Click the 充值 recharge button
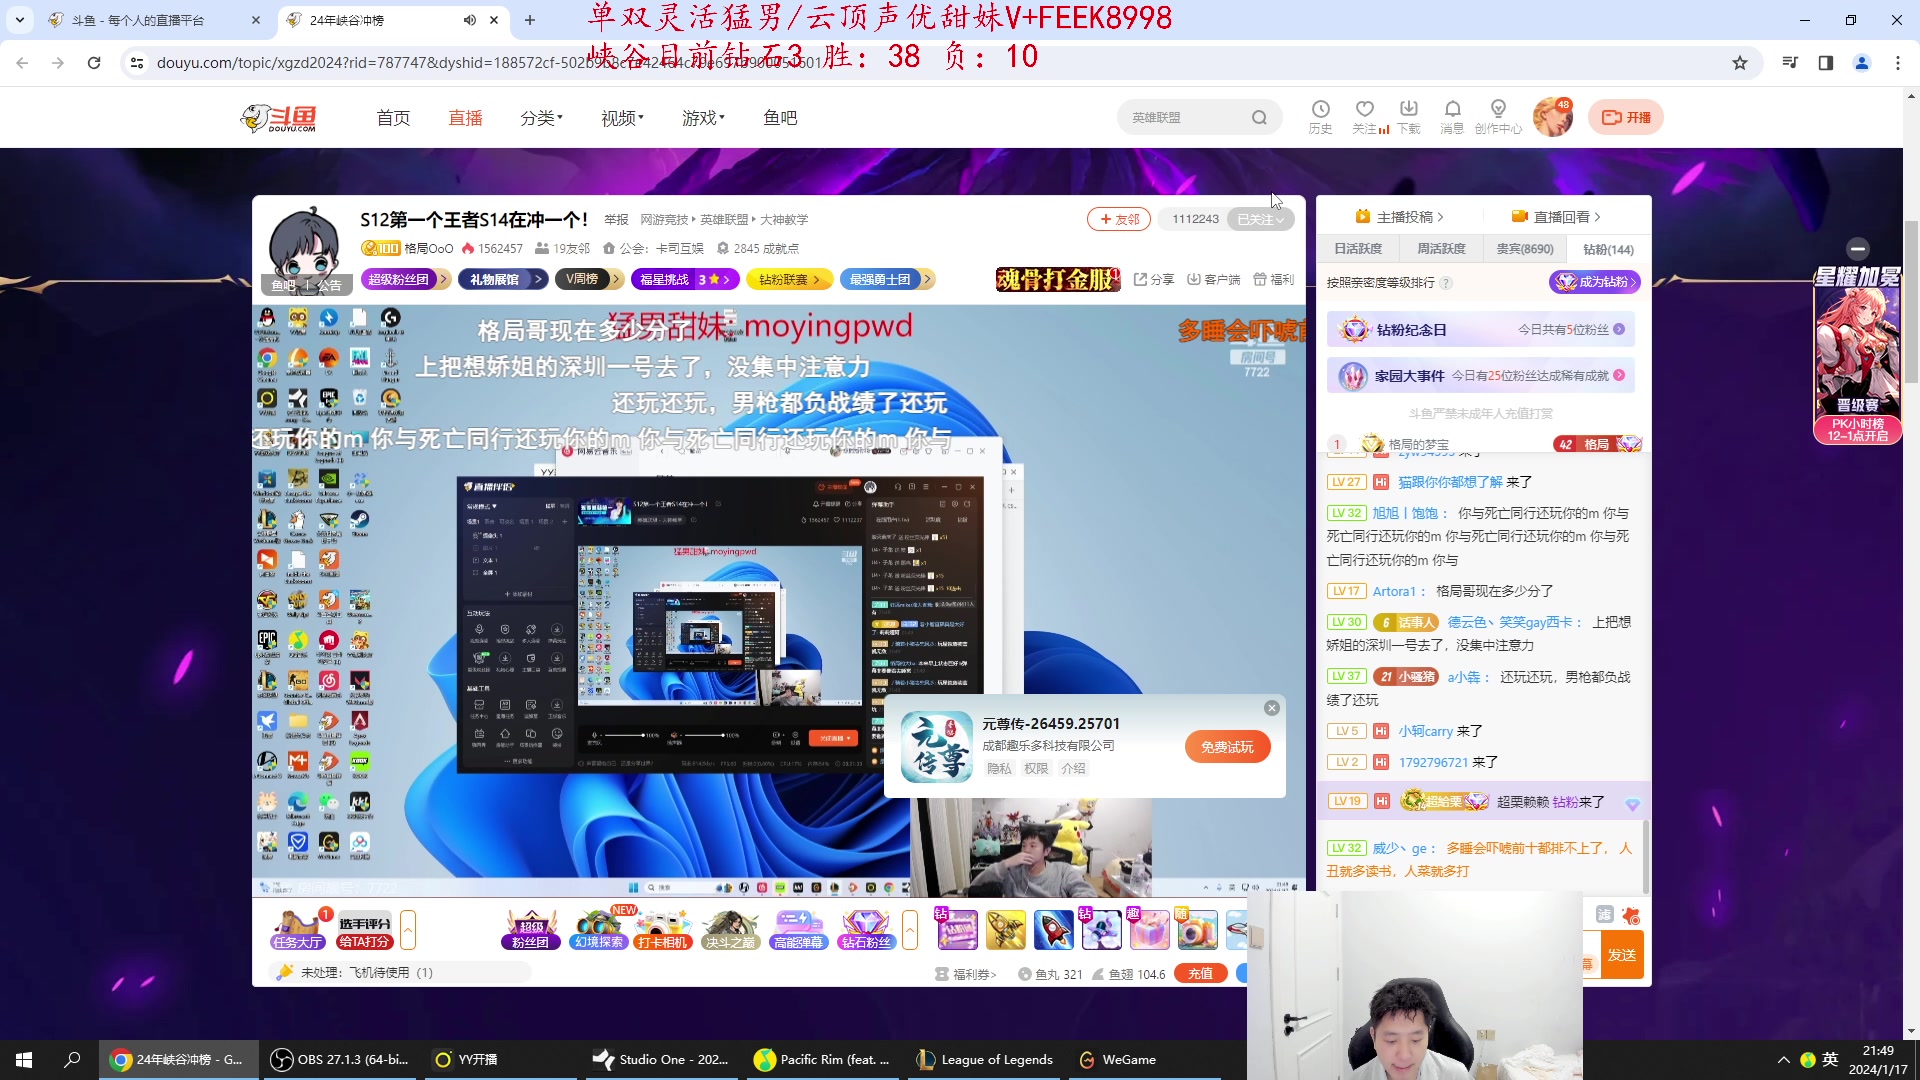Viewport: 1920px width, 1080px height. 1200,973
